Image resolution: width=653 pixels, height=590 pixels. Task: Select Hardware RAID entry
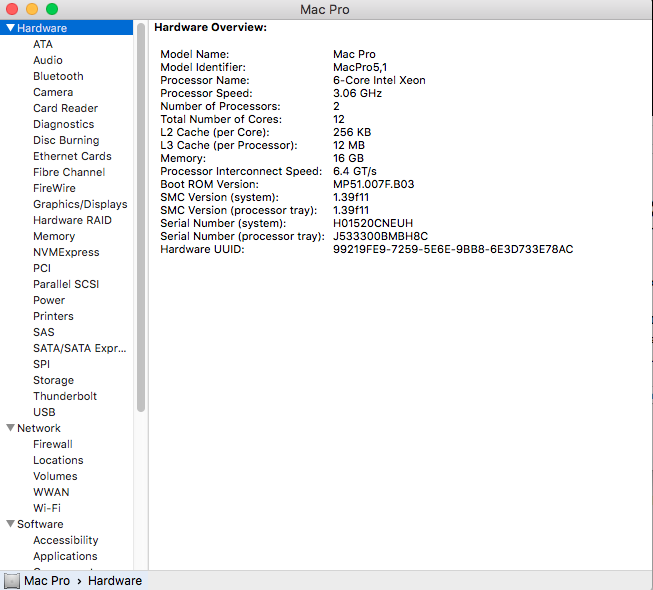click(72, 220)
